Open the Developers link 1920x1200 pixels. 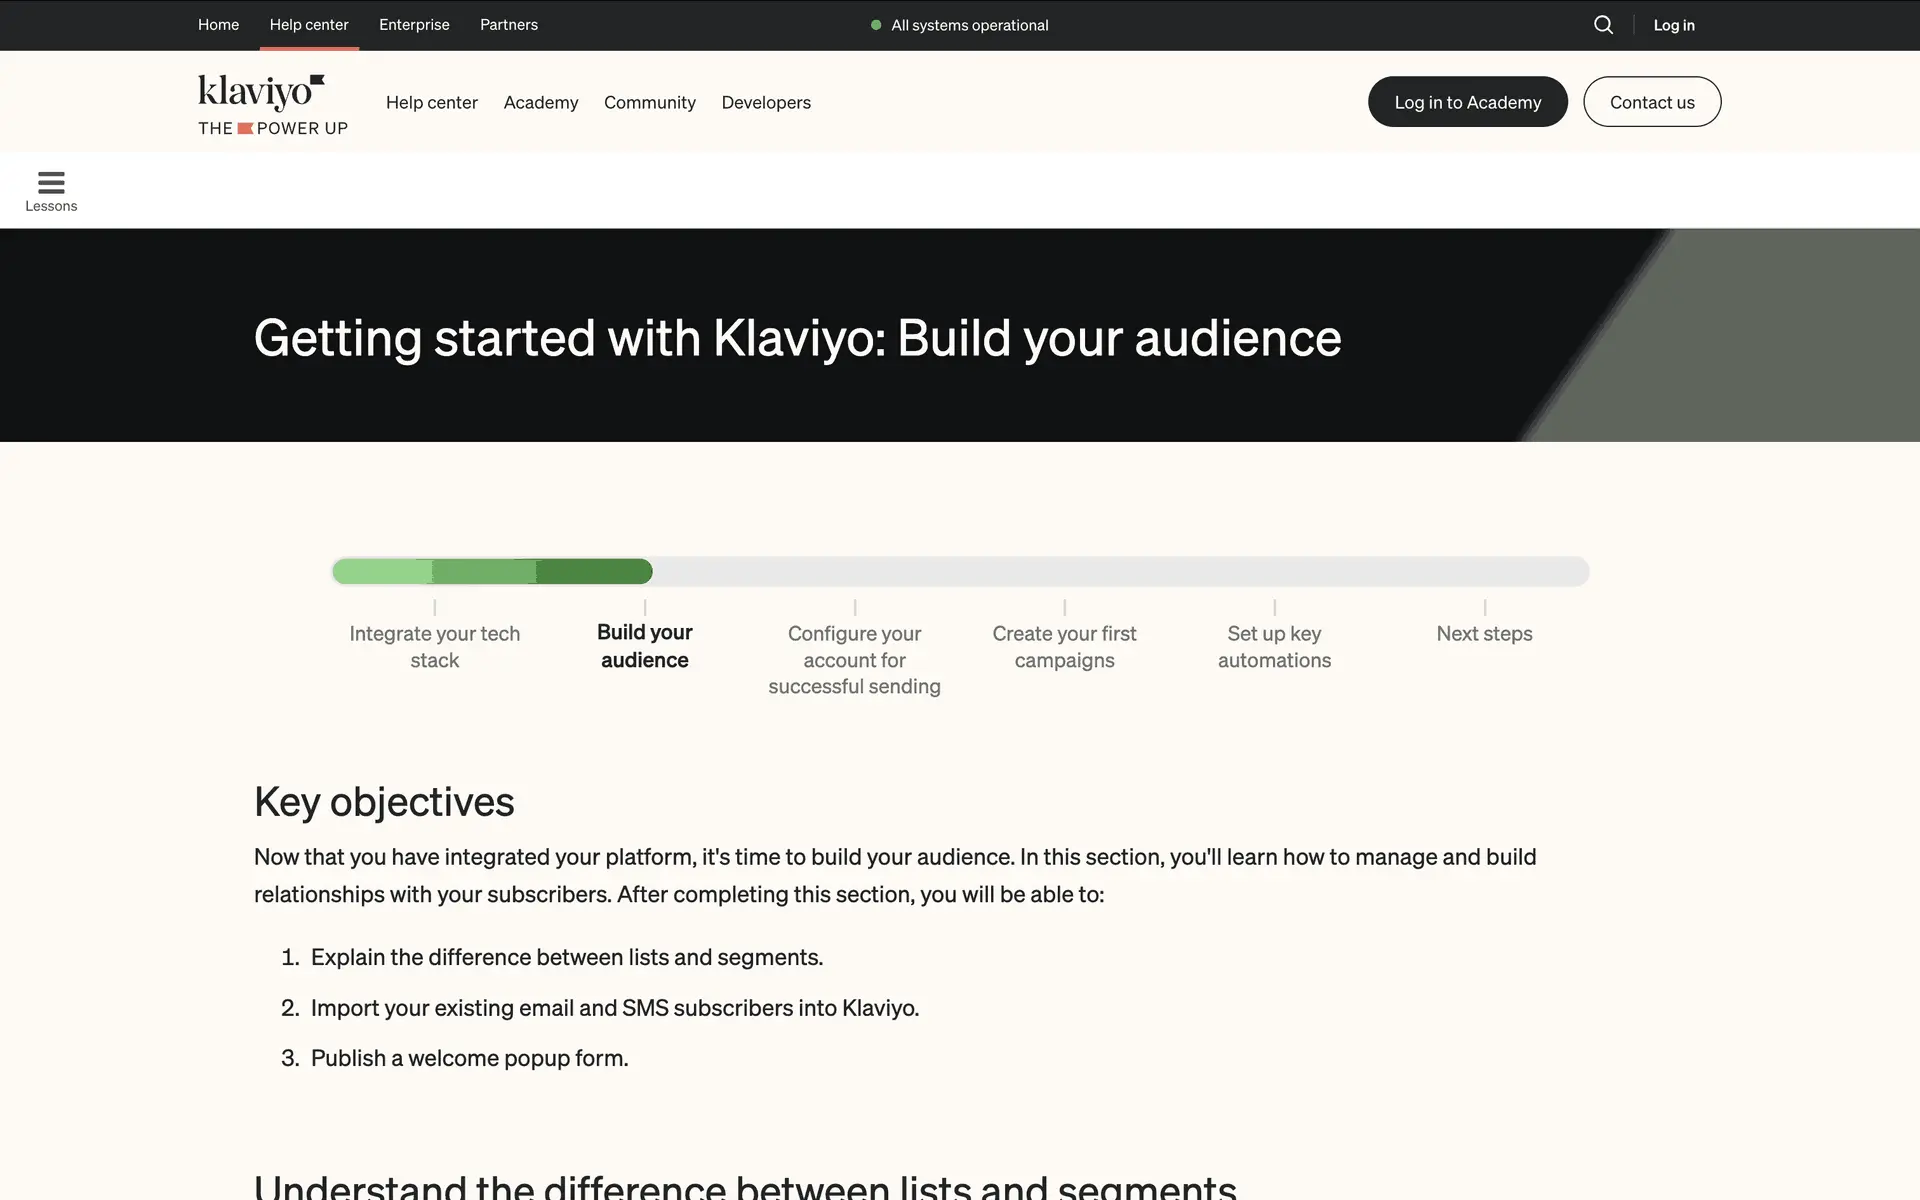pos(765,102)
